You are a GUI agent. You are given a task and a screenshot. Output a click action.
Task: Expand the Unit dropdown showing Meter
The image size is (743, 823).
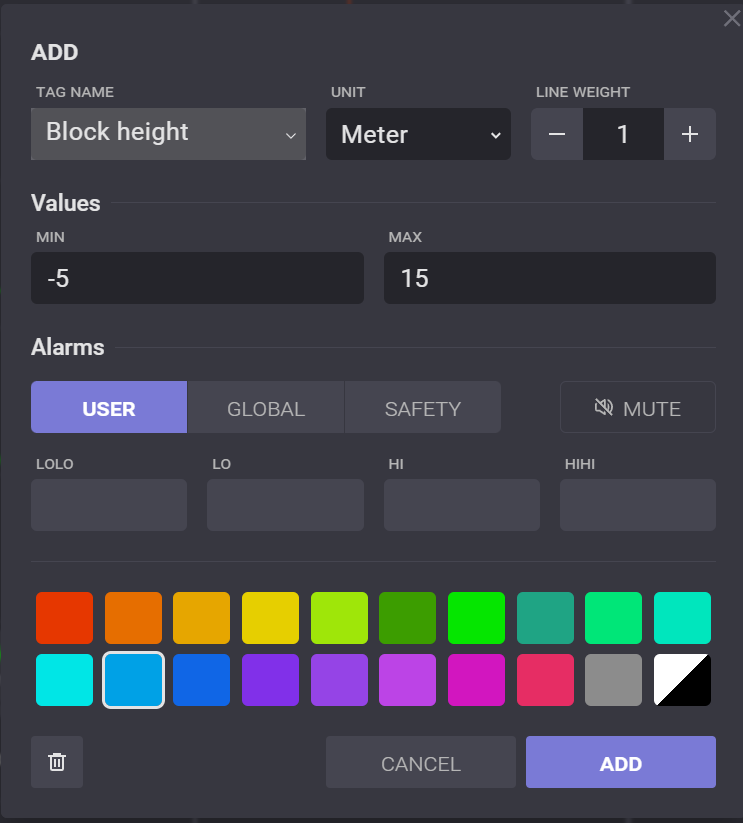418,134
